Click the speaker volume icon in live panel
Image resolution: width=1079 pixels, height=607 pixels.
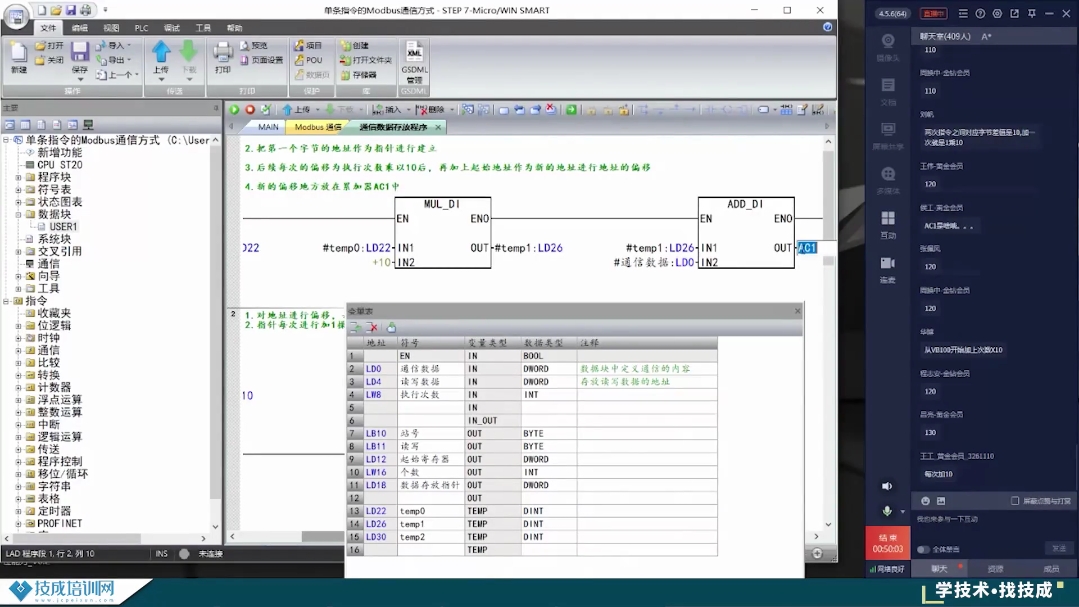point(887,486)
